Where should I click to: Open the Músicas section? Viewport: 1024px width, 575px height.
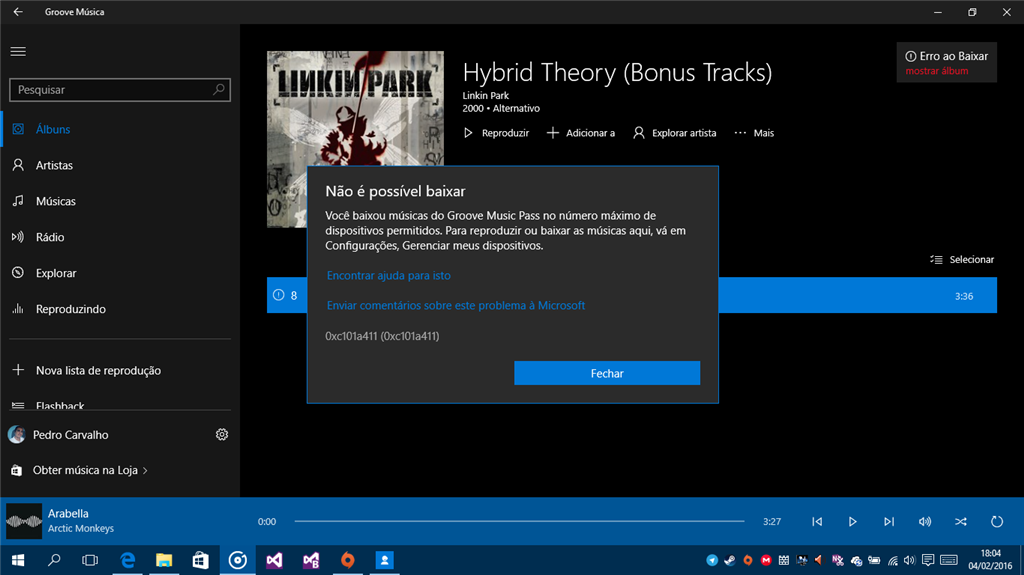120,201
